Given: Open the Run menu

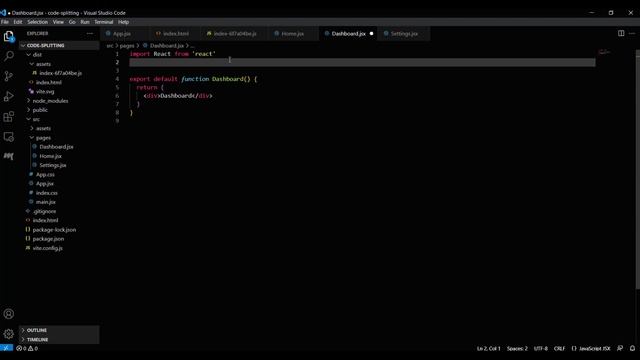Looking at the screenshot, I should (x=85, y=22).
